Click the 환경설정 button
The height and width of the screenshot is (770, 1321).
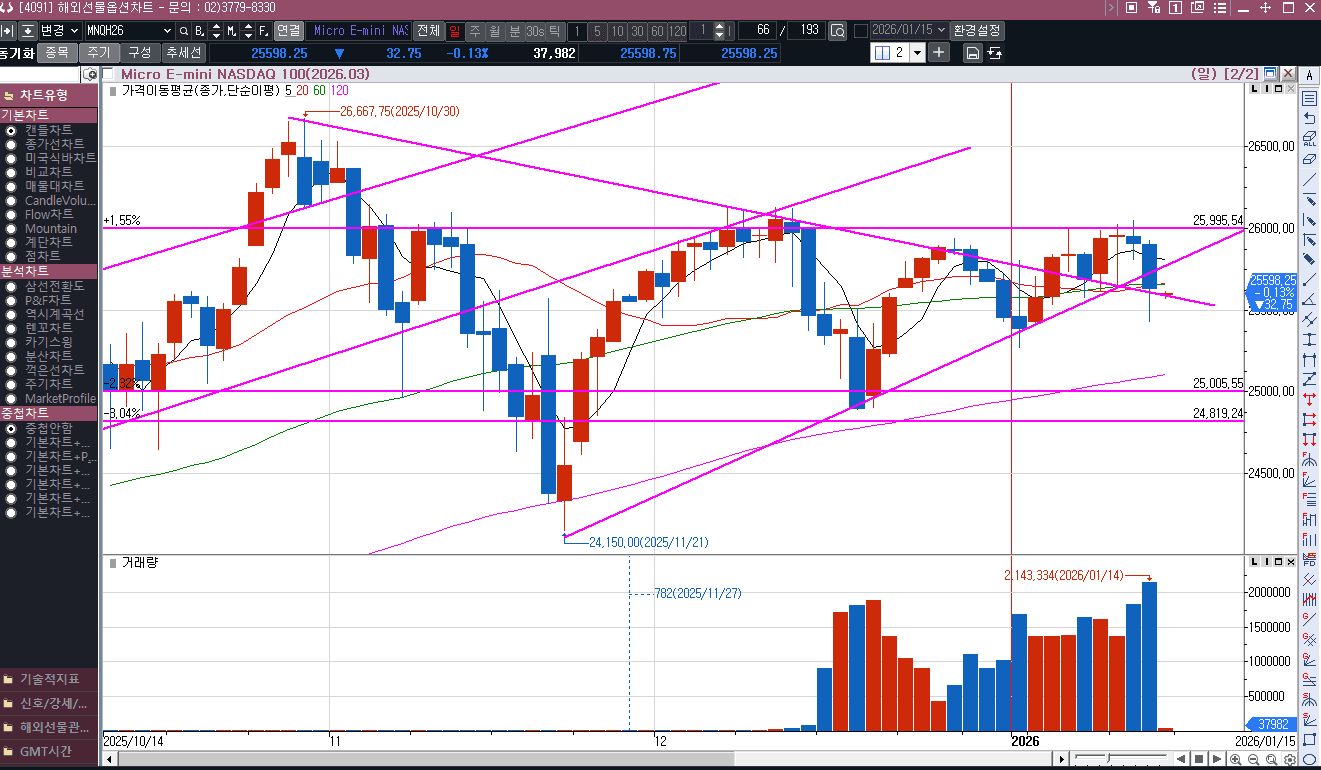pos(977,30)
